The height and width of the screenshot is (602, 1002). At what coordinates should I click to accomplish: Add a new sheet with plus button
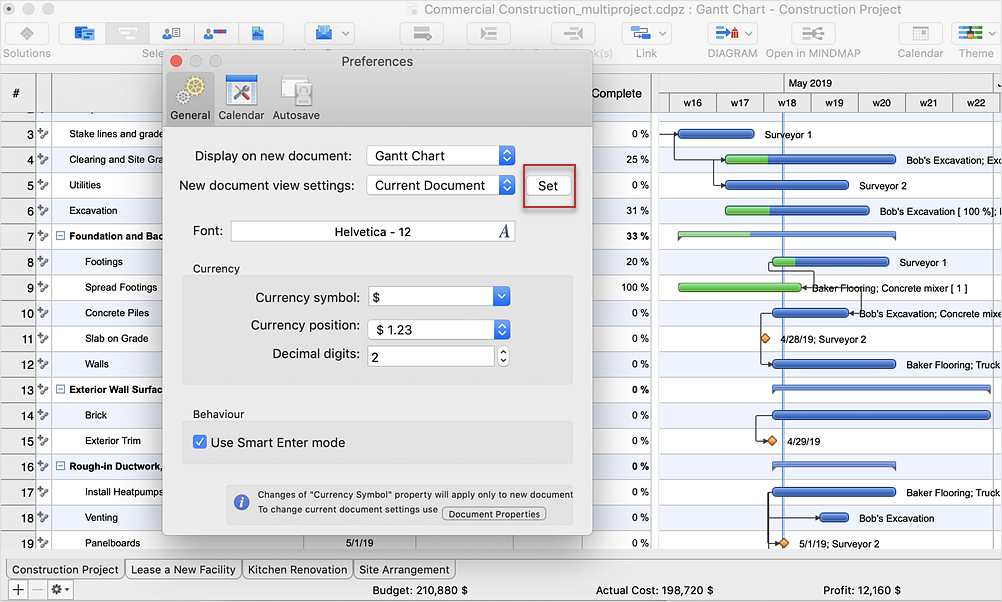[x=18, y=590]
